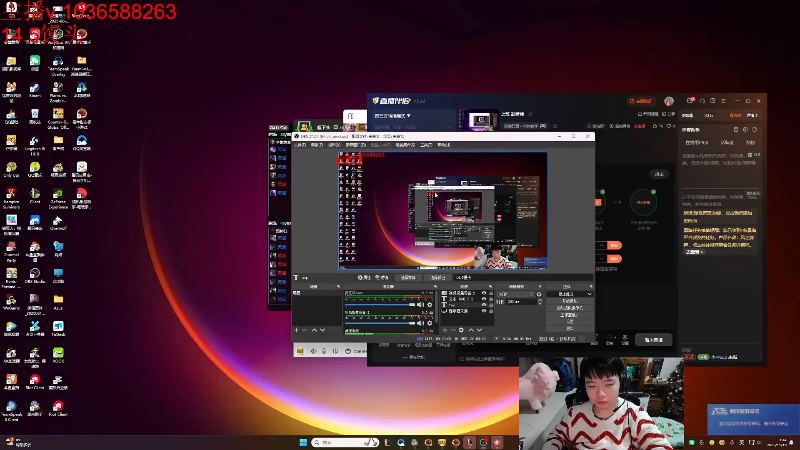Move selected OBS source up
Image resolution: width=800 pixels, height=450 pixels.
(471, 330)
